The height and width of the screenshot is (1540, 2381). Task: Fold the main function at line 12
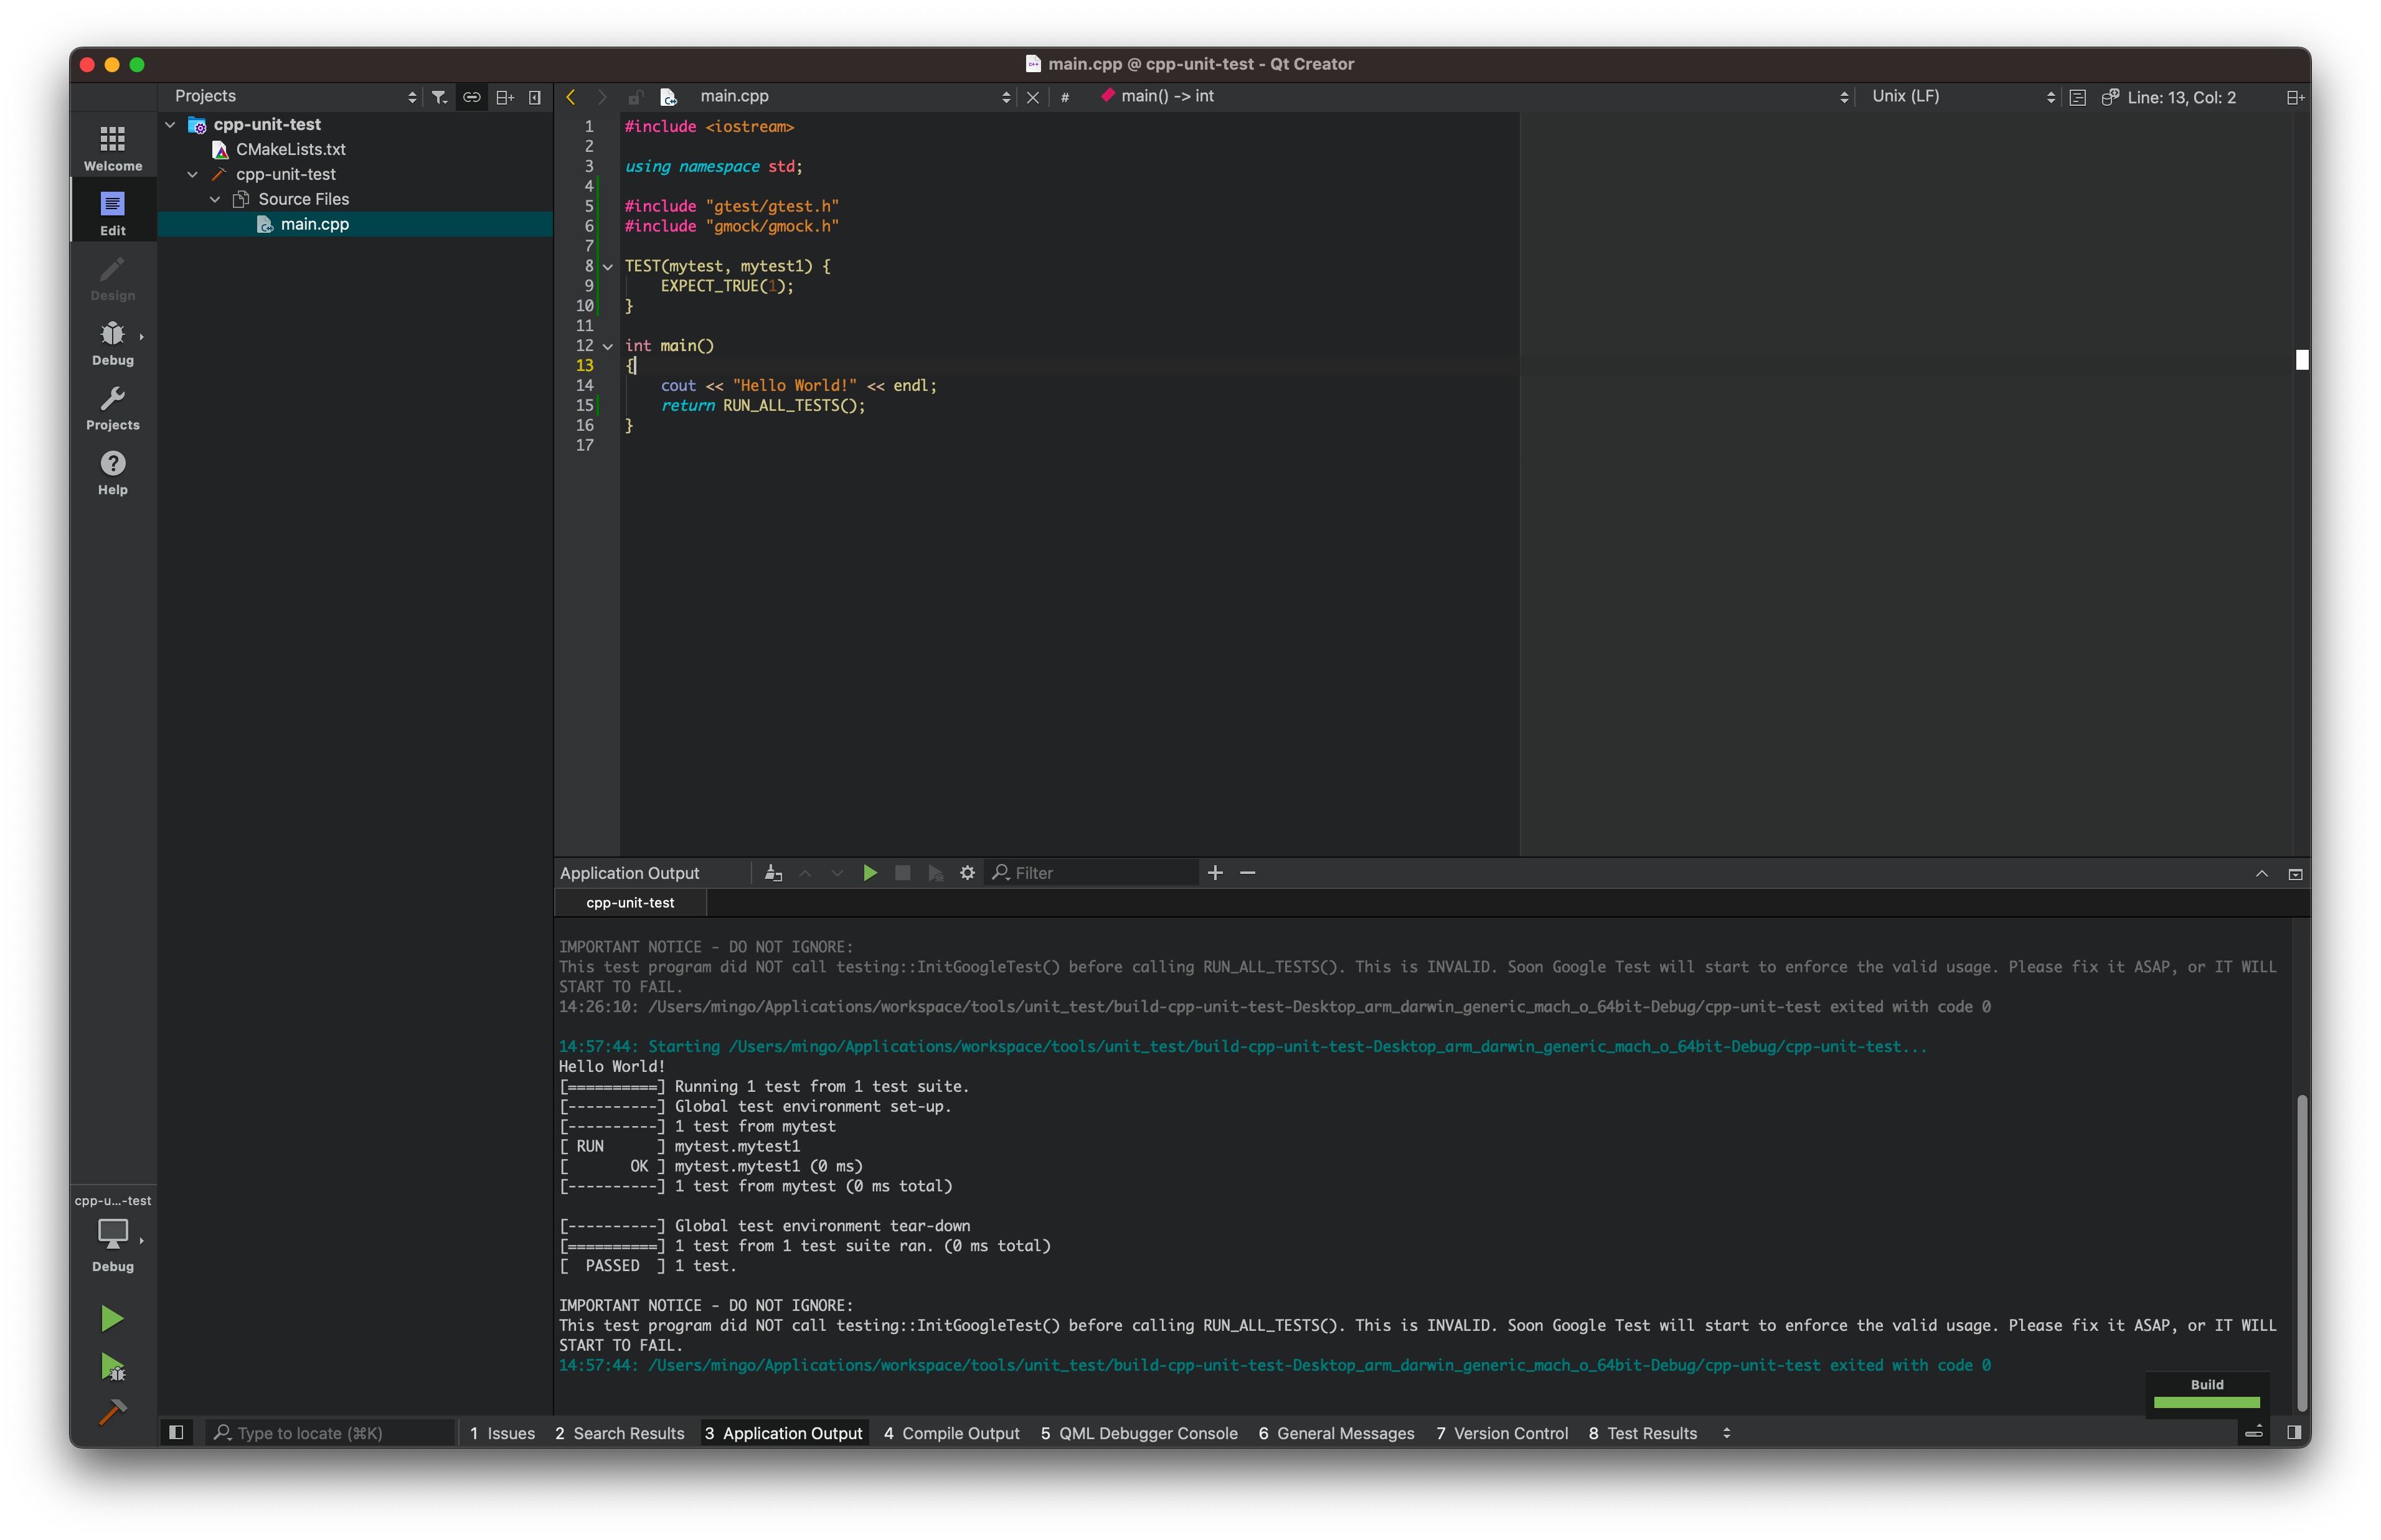point(607,346)
